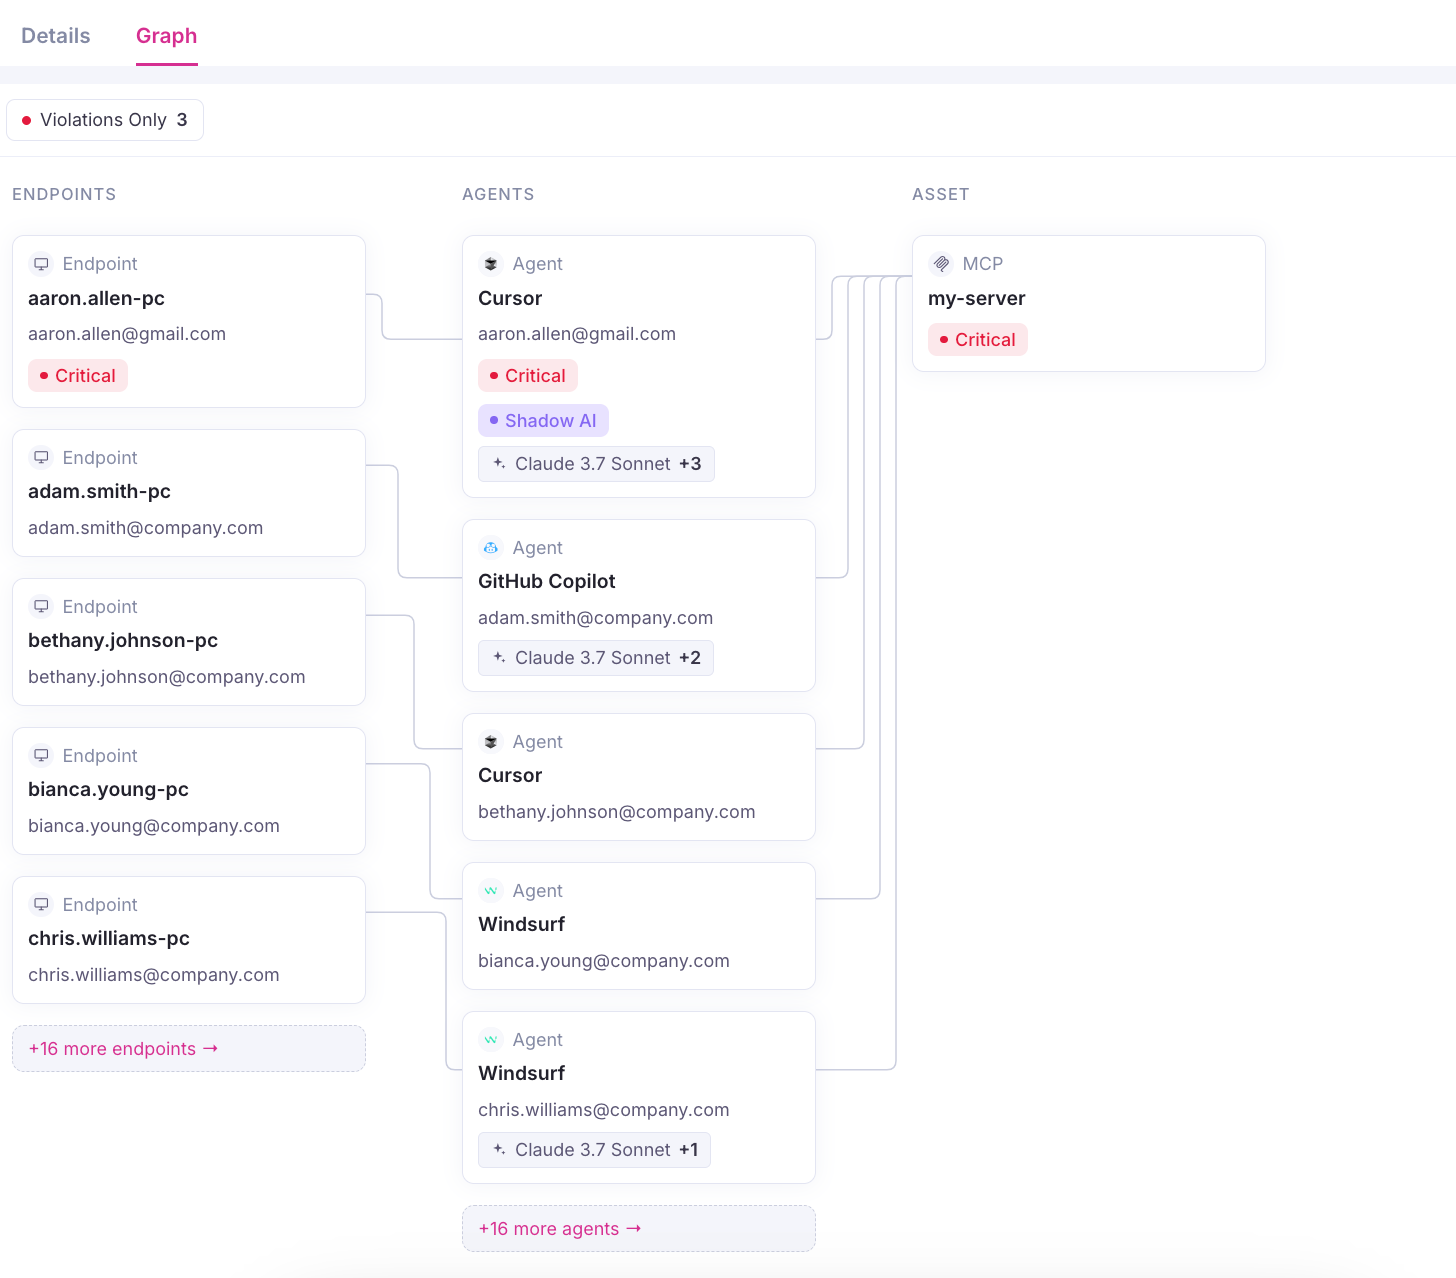Click the Shadow AI badge
The image size is (1456, 1278).
544,421
